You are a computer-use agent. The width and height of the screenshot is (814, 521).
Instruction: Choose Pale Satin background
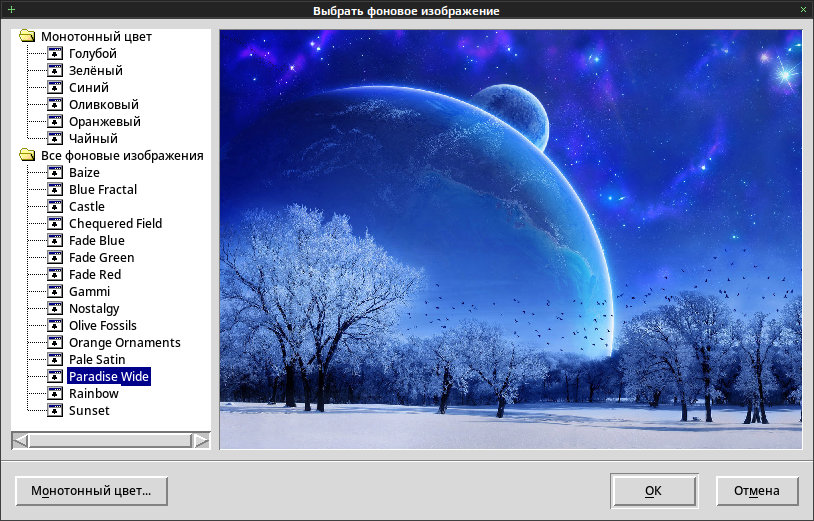97,360
